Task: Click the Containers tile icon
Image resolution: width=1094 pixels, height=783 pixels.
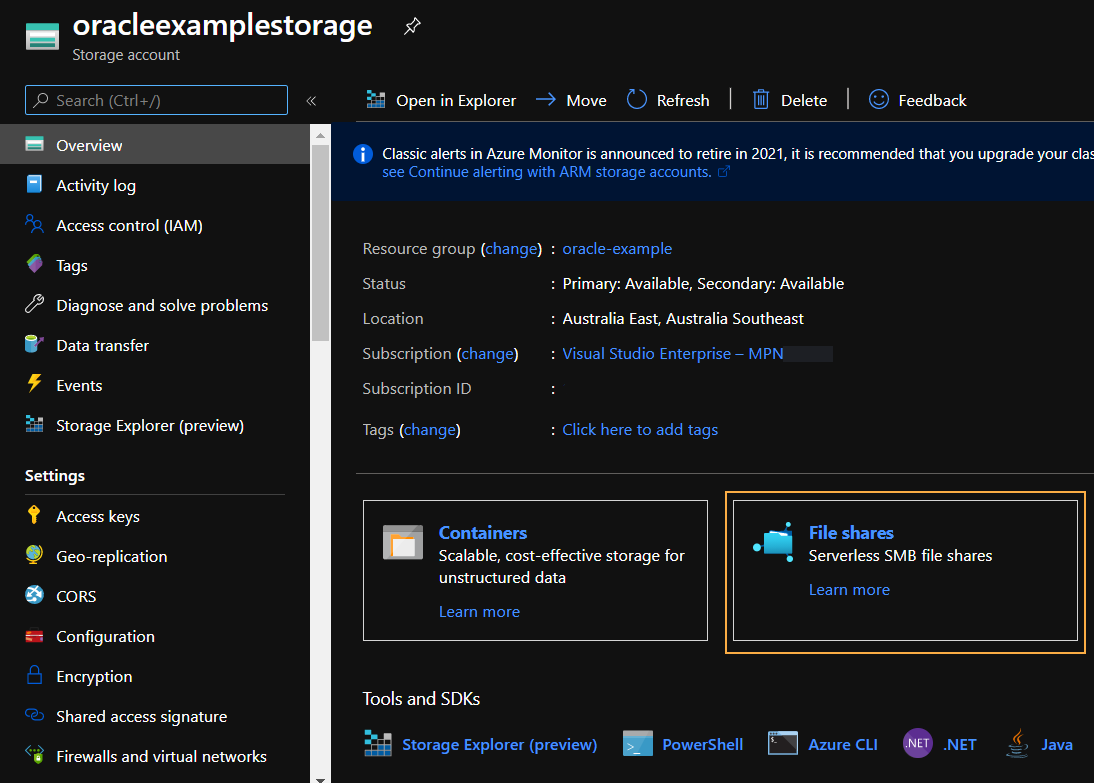Action: tap(403, 542)
